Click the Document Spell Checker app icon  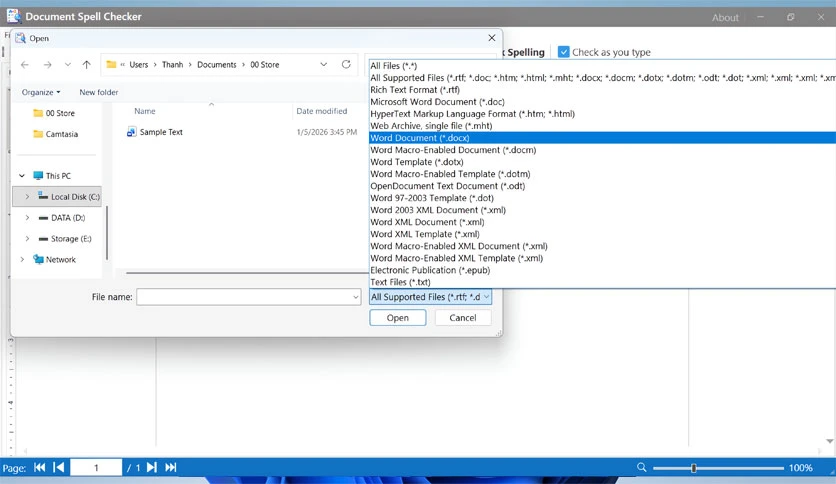pyautogui.click(x=14, y=16)
